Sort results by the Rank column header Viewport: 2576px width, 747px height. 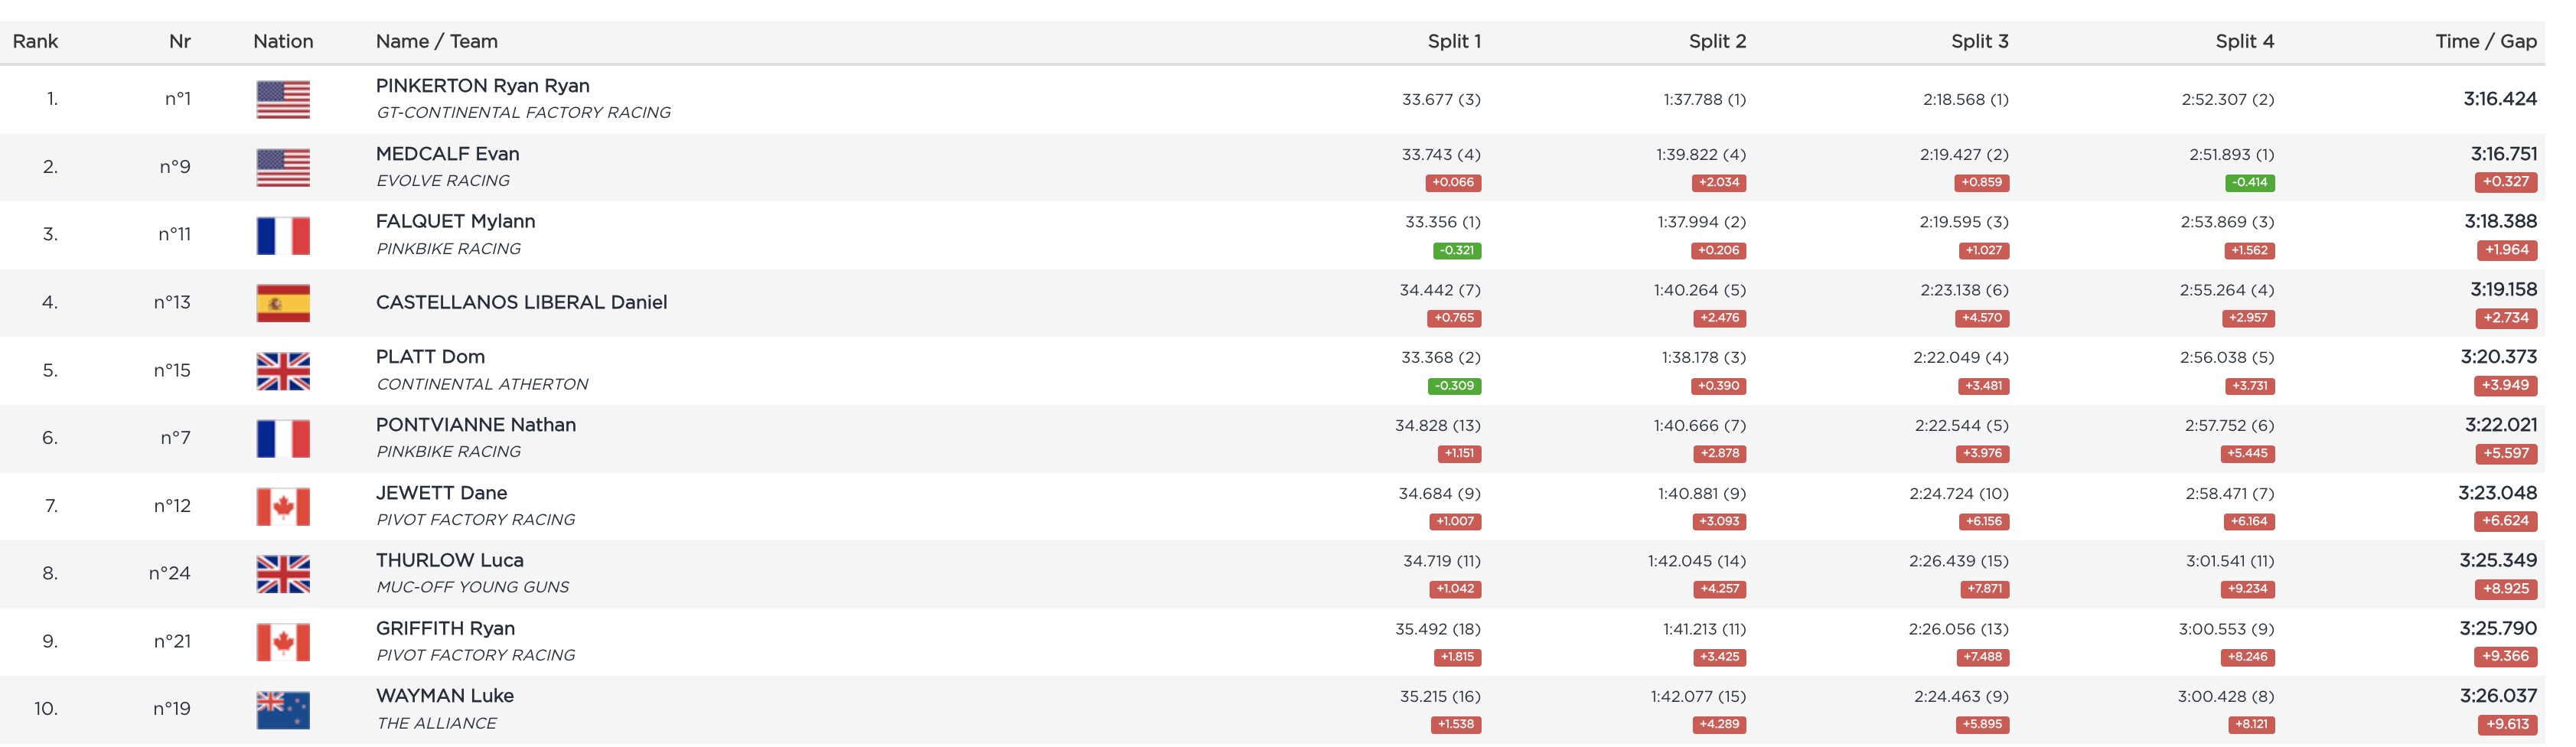[35, 41]
